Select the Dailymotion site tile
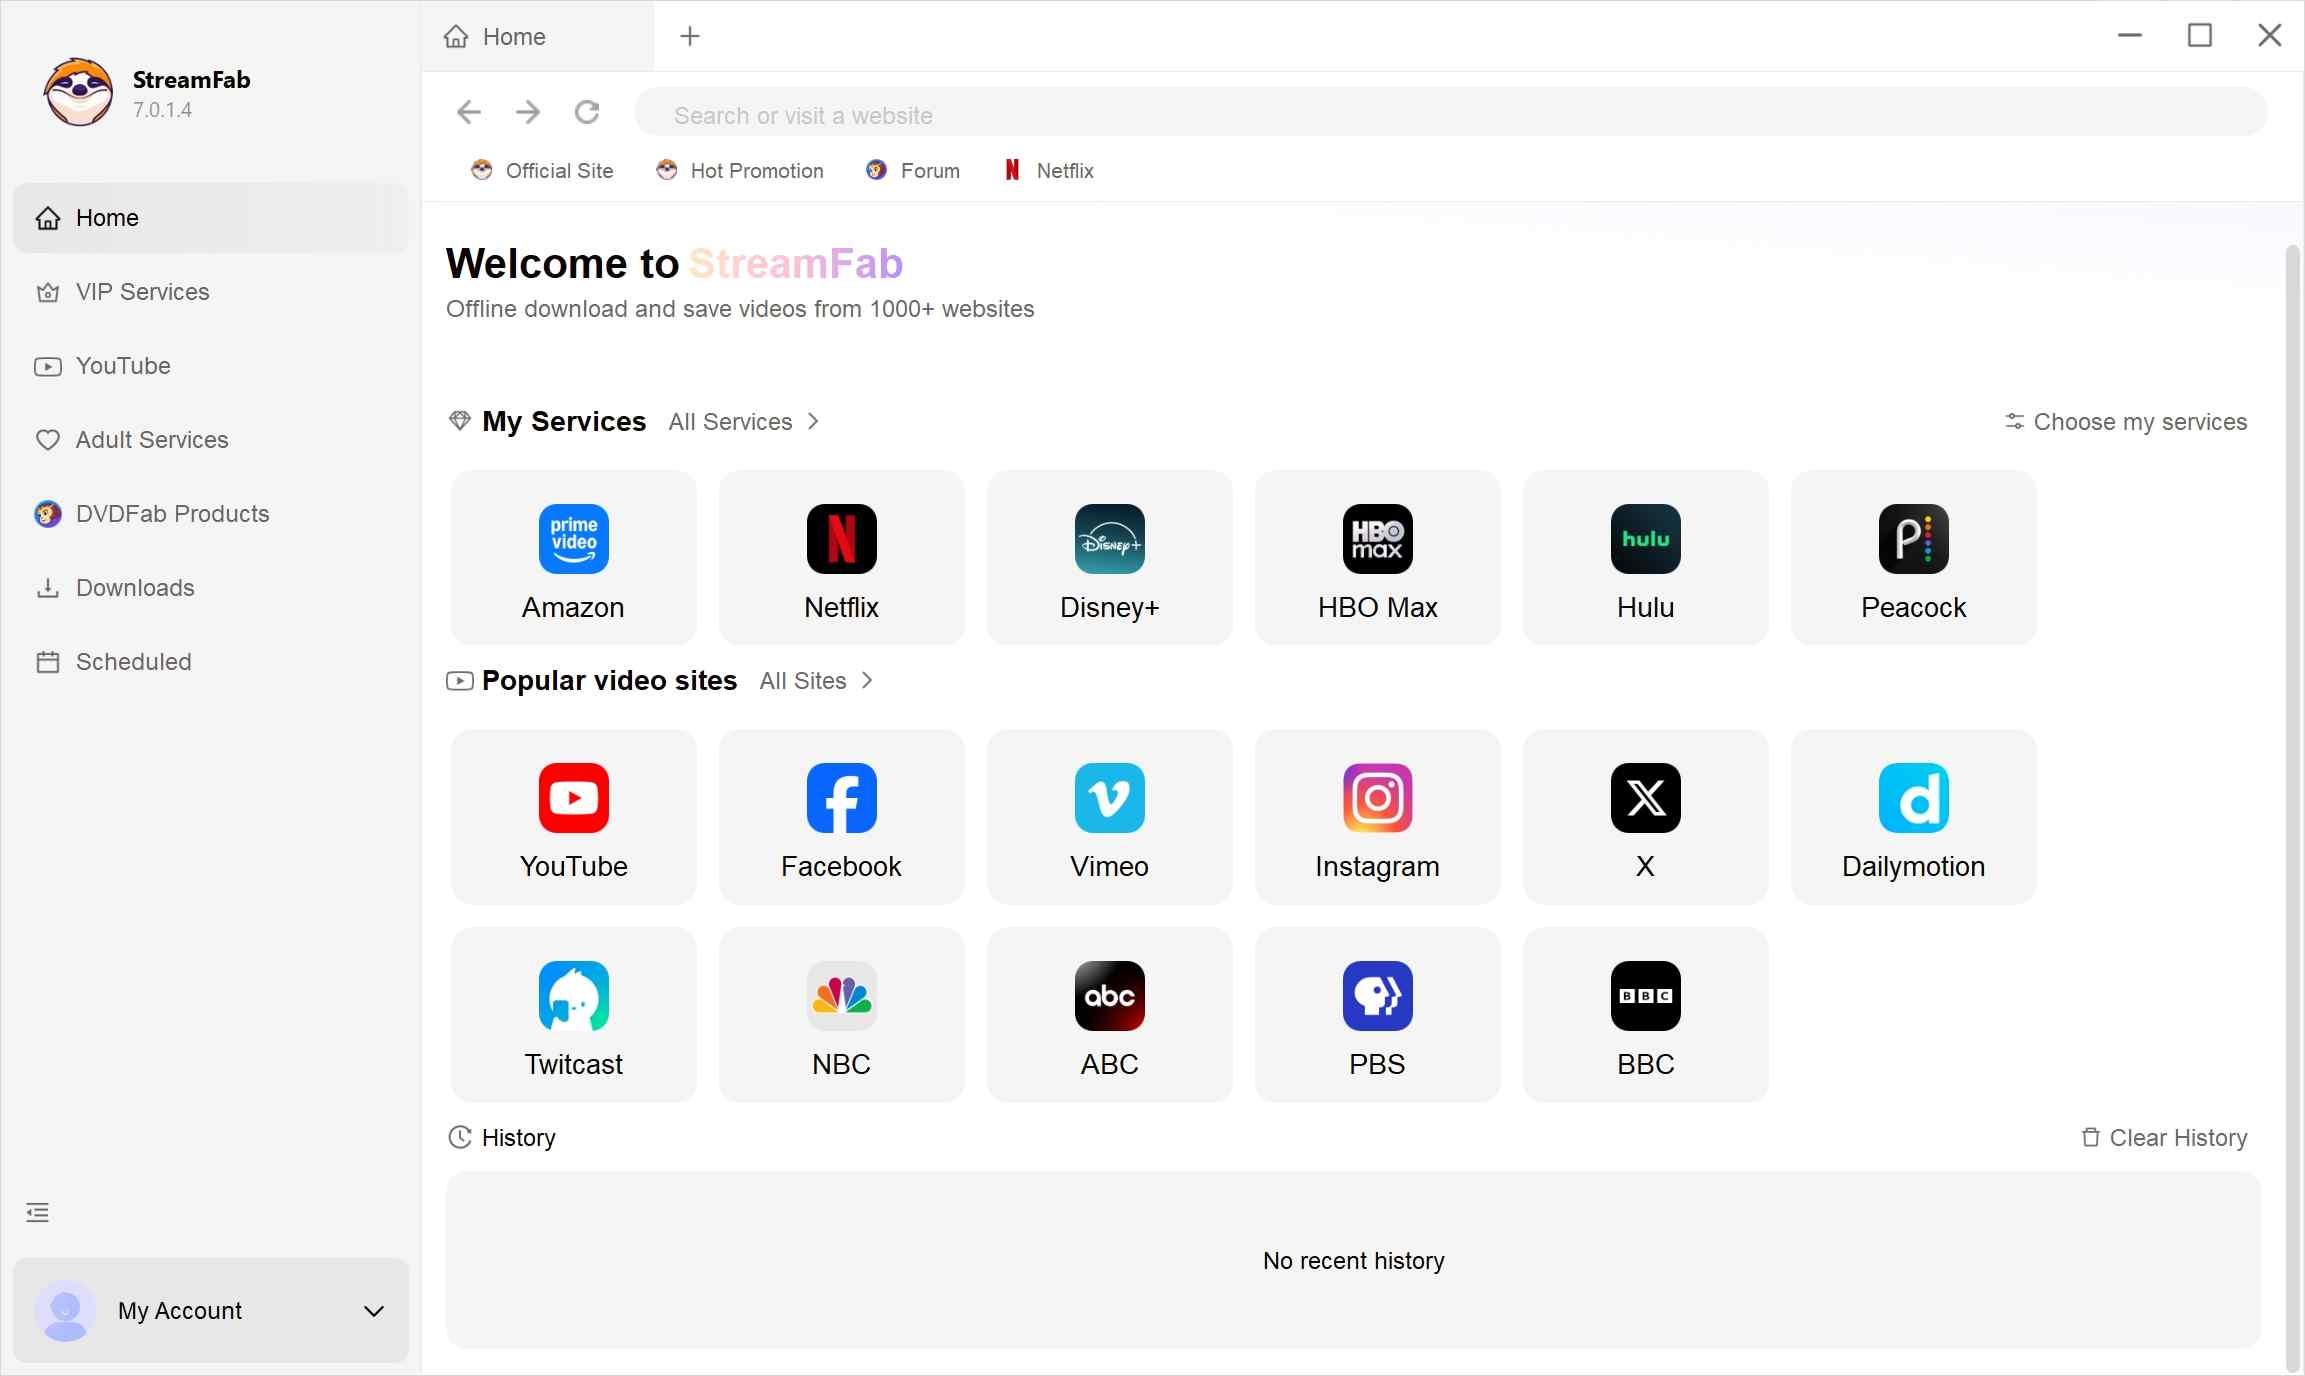This screenshot has height=1376, width=2305. [x=1912, y=816]
